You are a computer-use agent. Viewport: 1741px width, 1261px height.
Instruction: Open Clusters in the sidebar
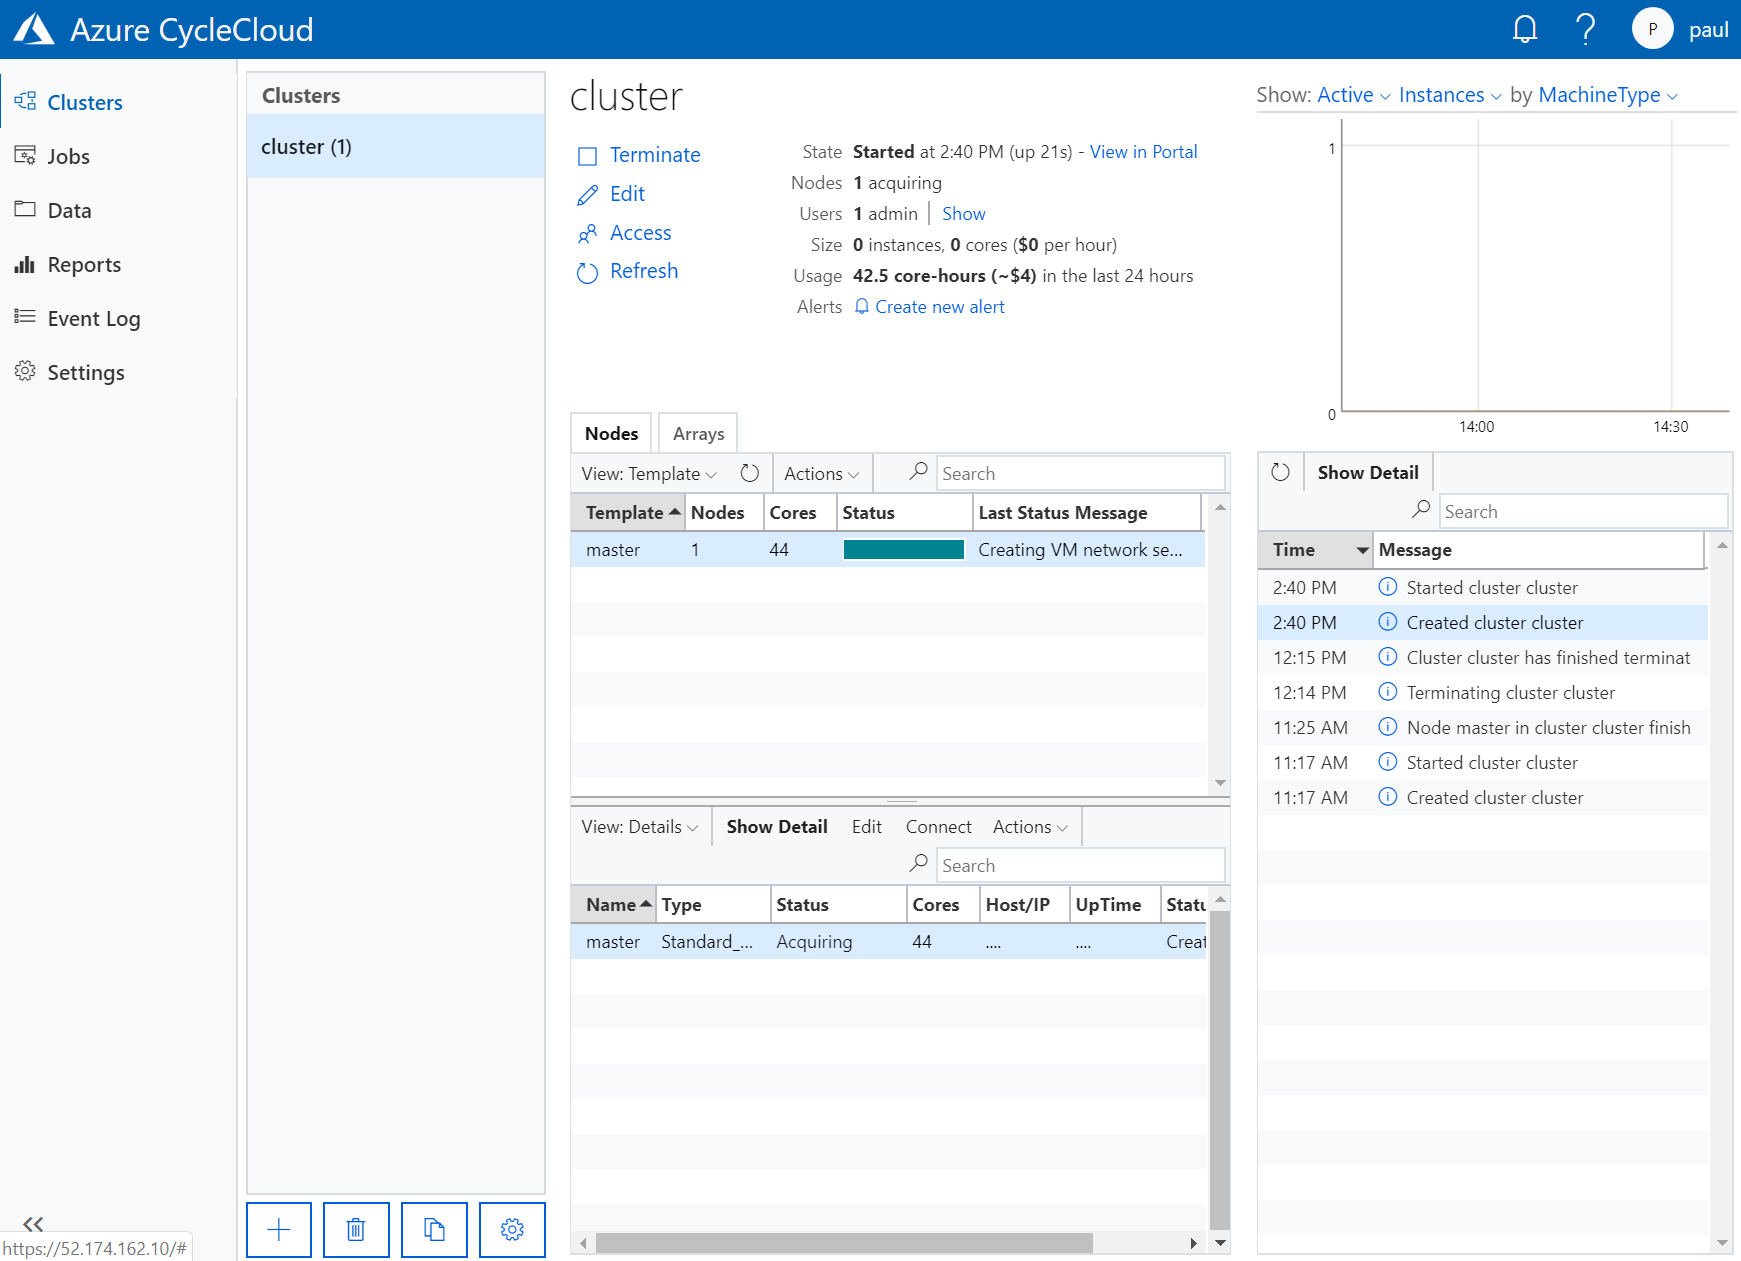tap(84, 102)
